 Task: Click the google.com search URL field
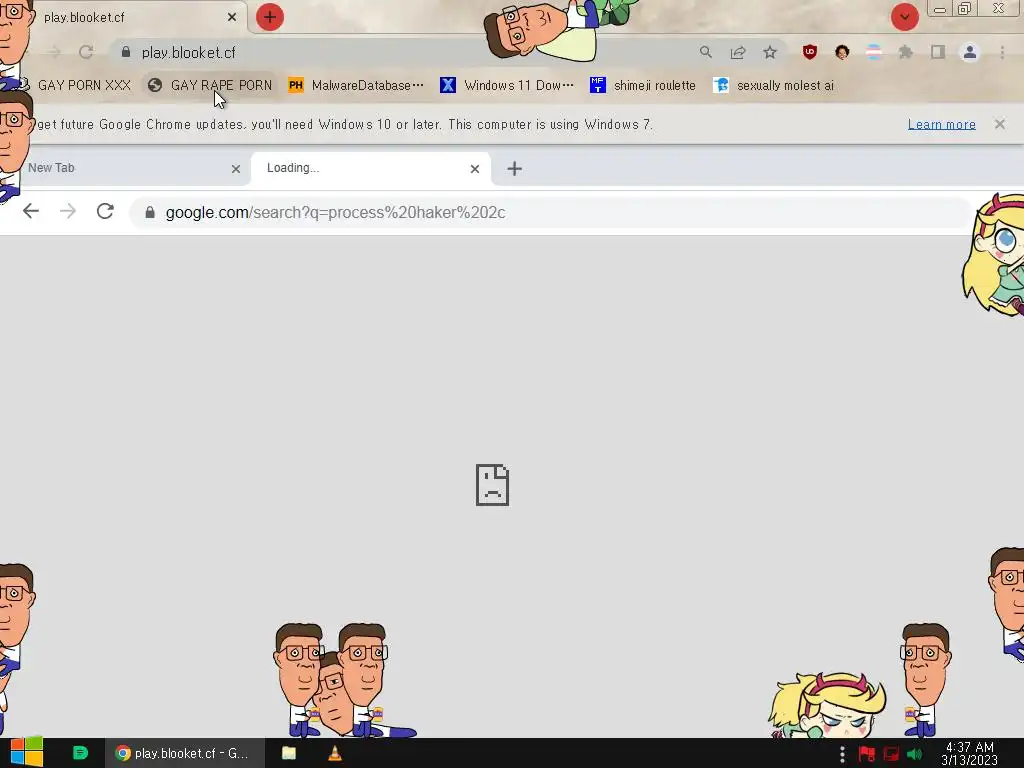550,212
